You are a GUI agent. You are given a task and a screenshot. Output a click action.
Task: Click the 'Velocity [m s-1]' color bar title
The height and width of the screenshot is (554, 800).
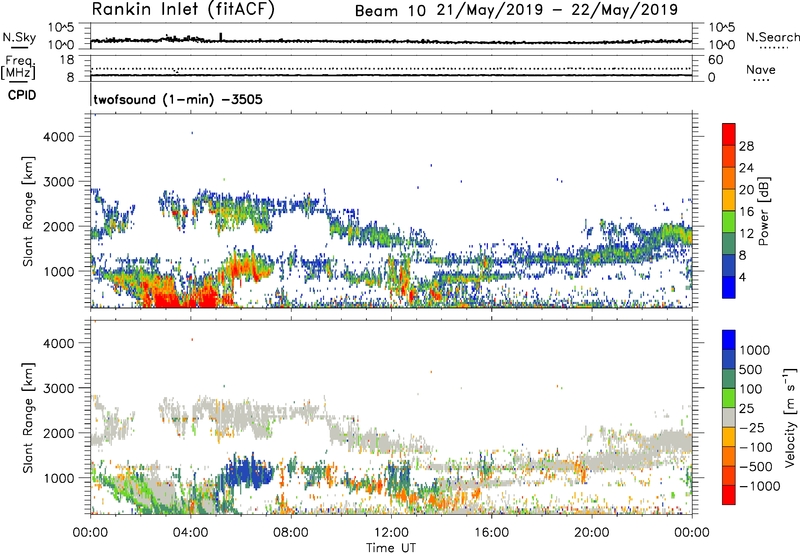790,417
